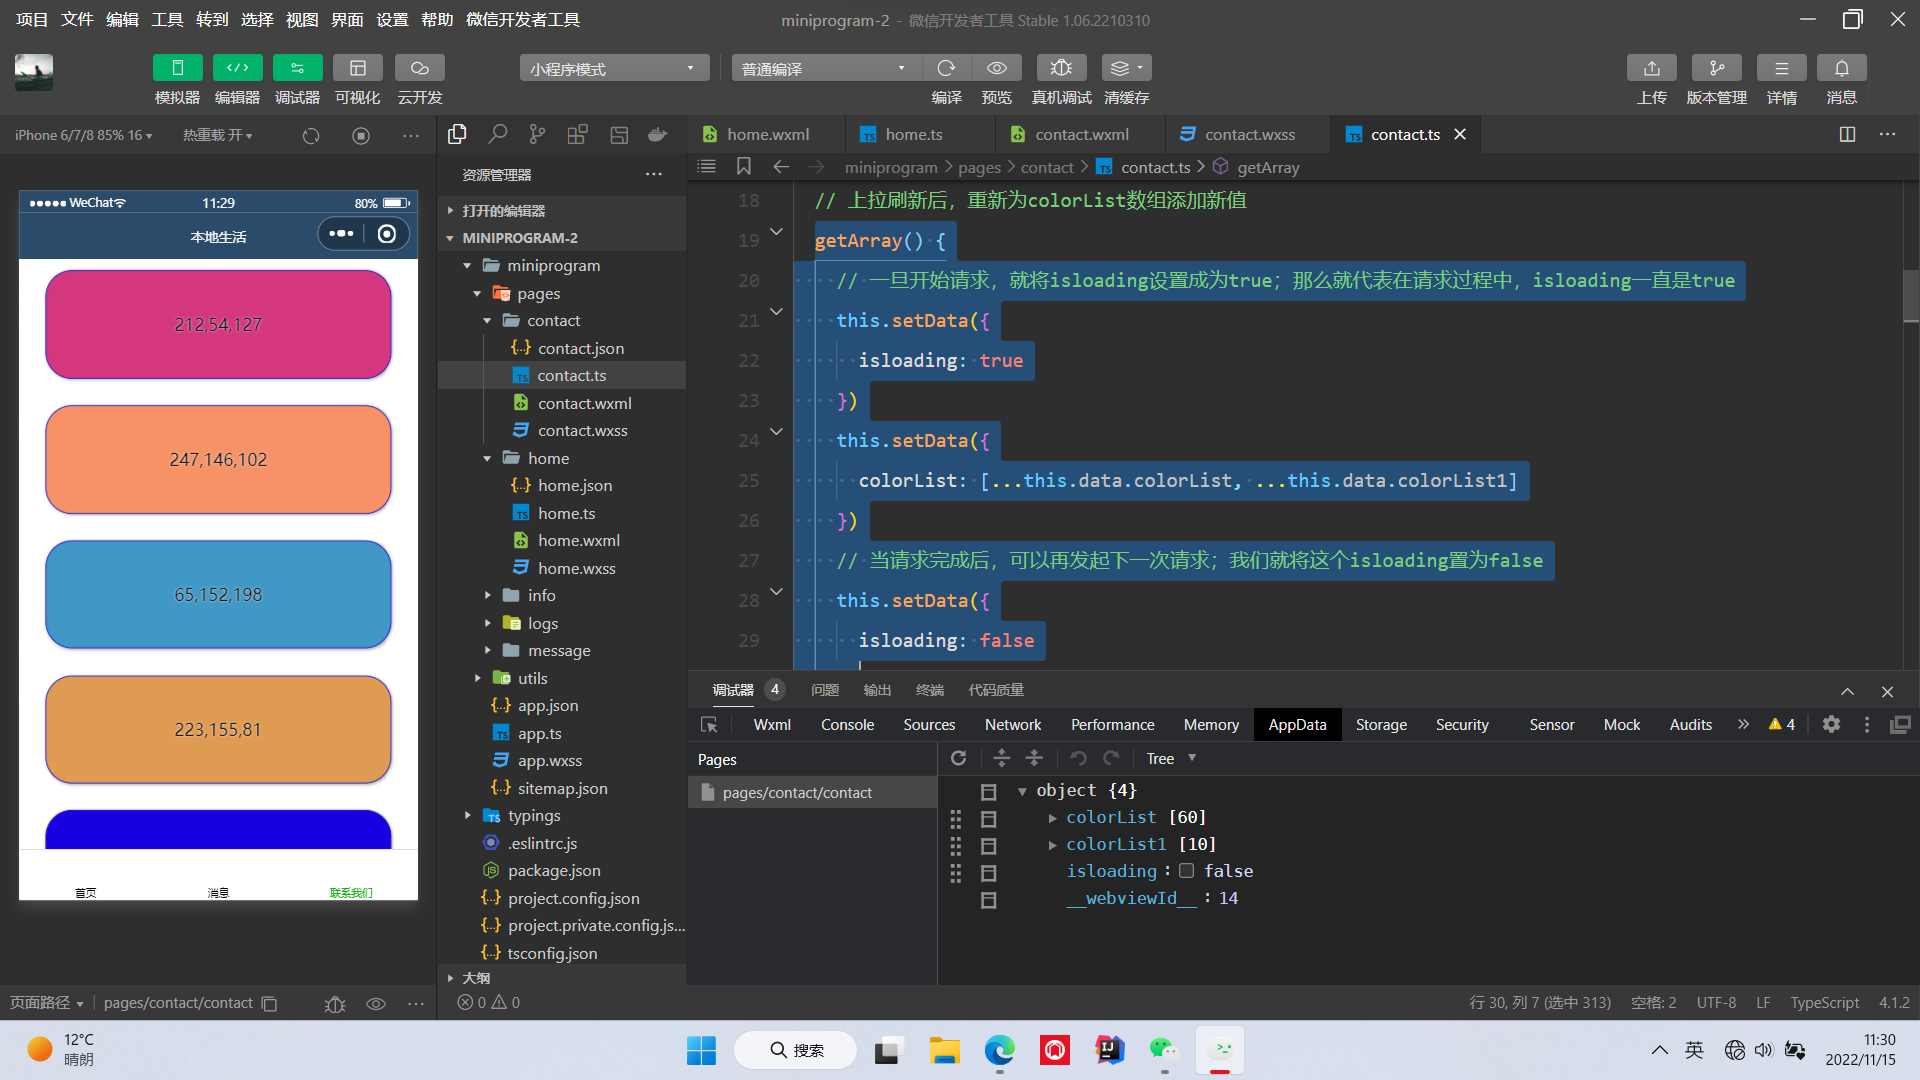Screen dimensions: 1920x1080
Task: Toggle the debugger panel button
Action: tap(297, 68)
